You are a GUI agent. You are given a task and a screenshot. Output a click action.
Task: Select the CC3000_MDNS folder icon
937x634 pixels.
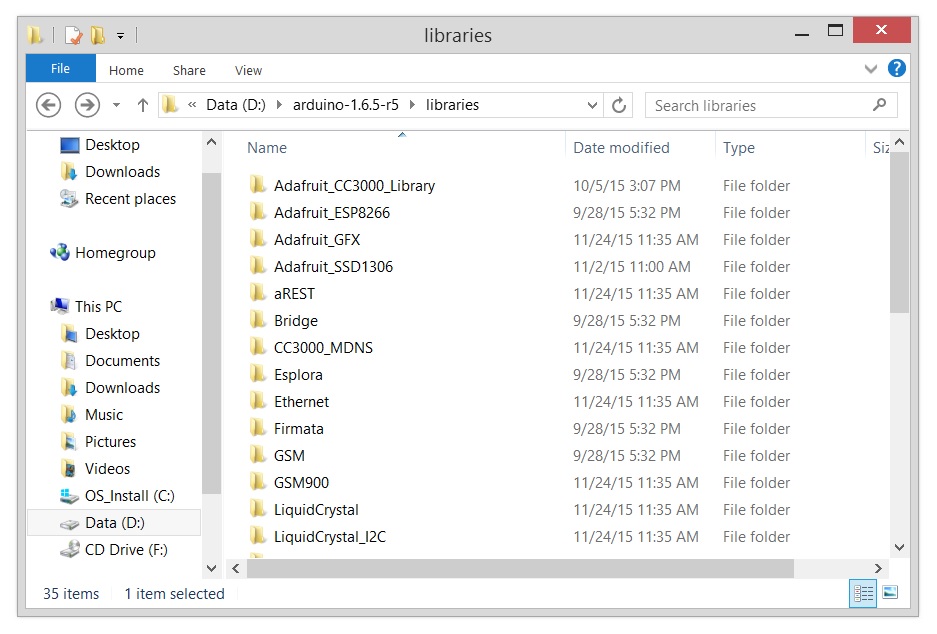(x=258, y=347)
